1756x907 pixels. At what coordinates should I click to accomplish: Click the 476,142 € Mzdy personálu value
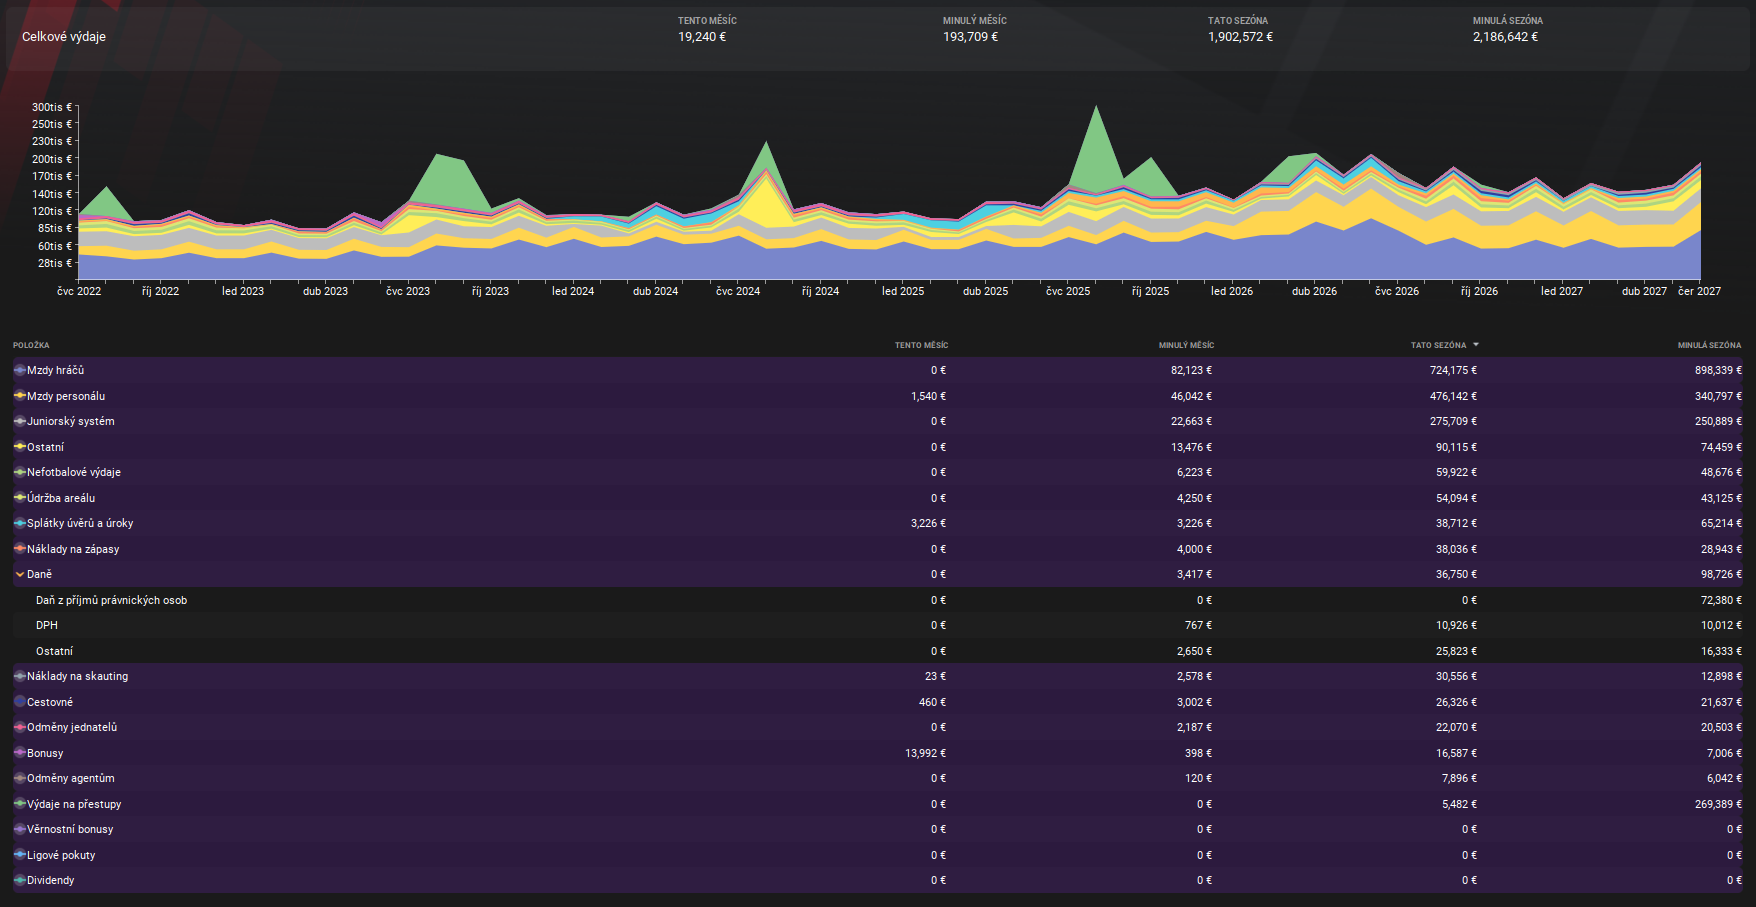point(1453,396)
